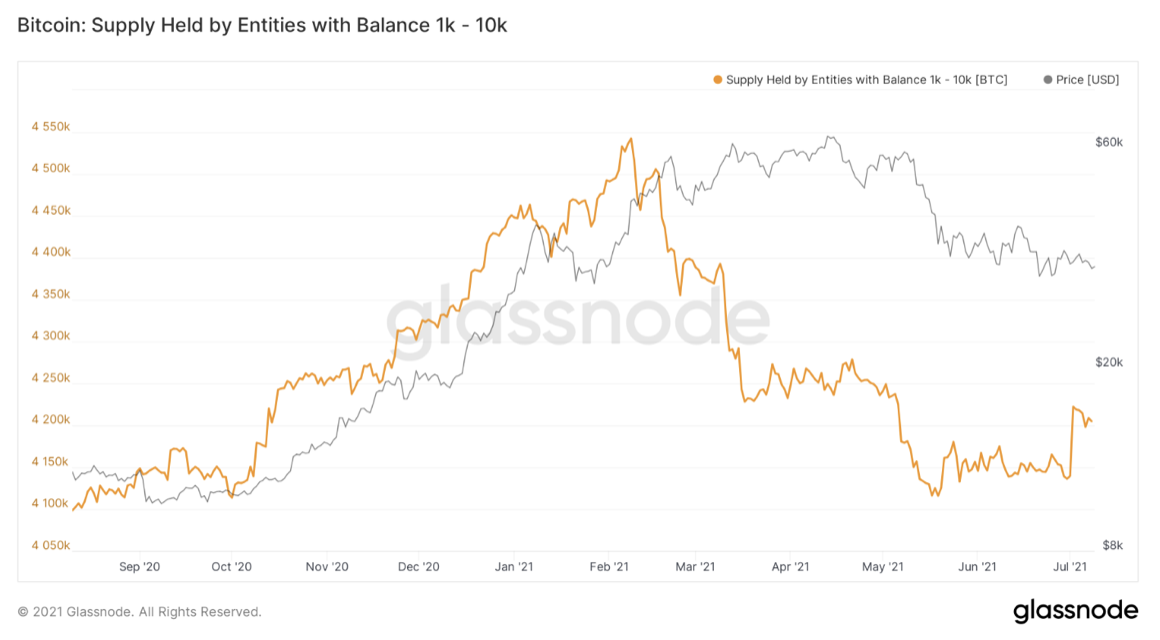Image resolution: width=1160 pixels, height=640 pixels.
Task: Click the Nov '20 axis label
Action: [x=327, y=567]
